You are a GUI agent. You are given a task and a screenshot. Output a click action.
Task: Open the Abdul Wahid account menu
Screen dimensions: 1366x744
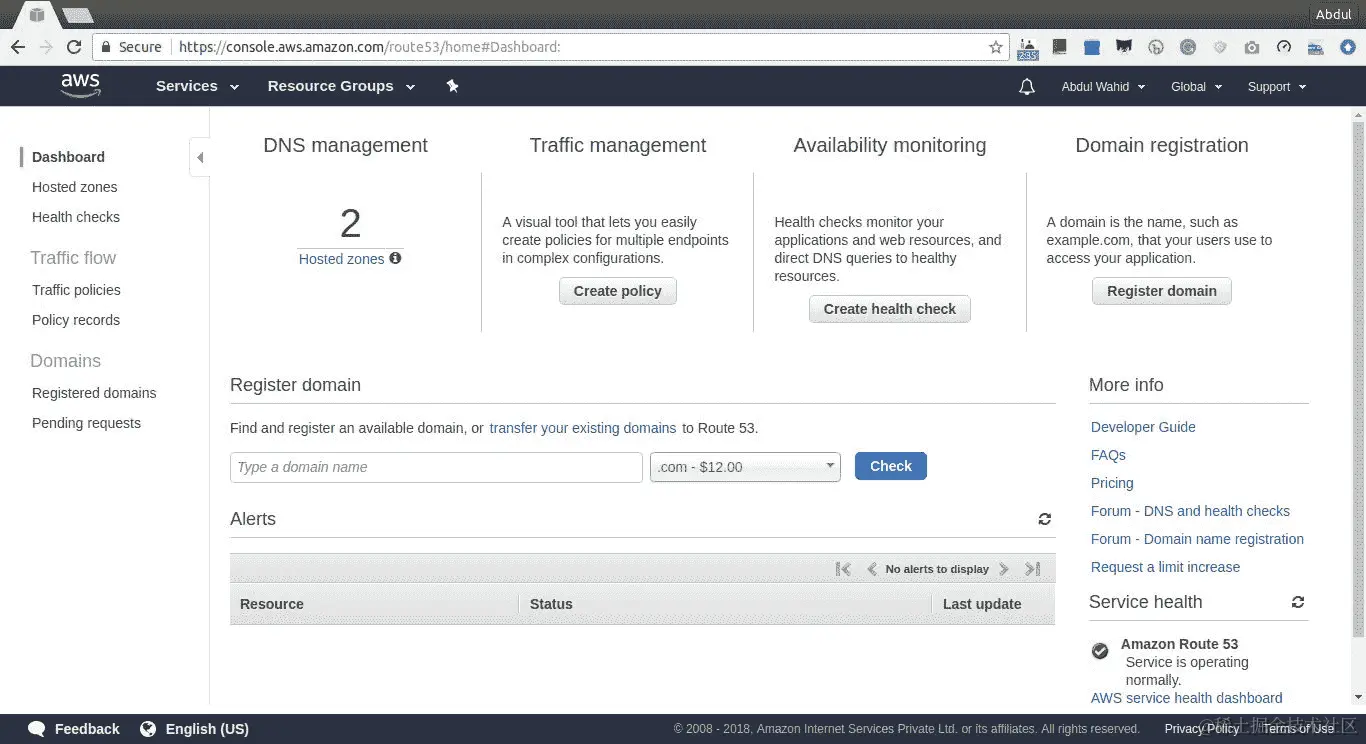1103,87
